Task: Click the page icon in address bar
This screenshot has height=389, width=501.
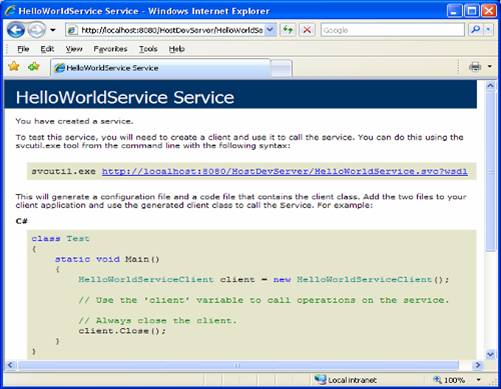Action: [71, 30]
